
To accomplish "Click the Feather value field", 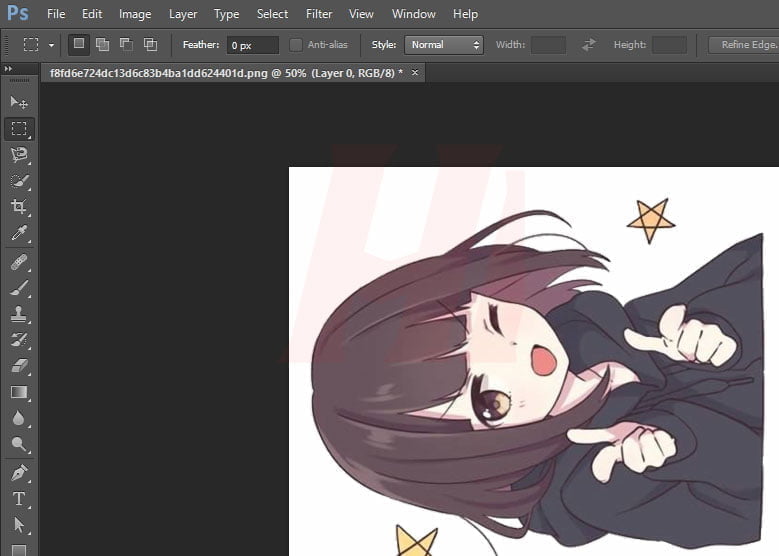I will coord(252,45).
